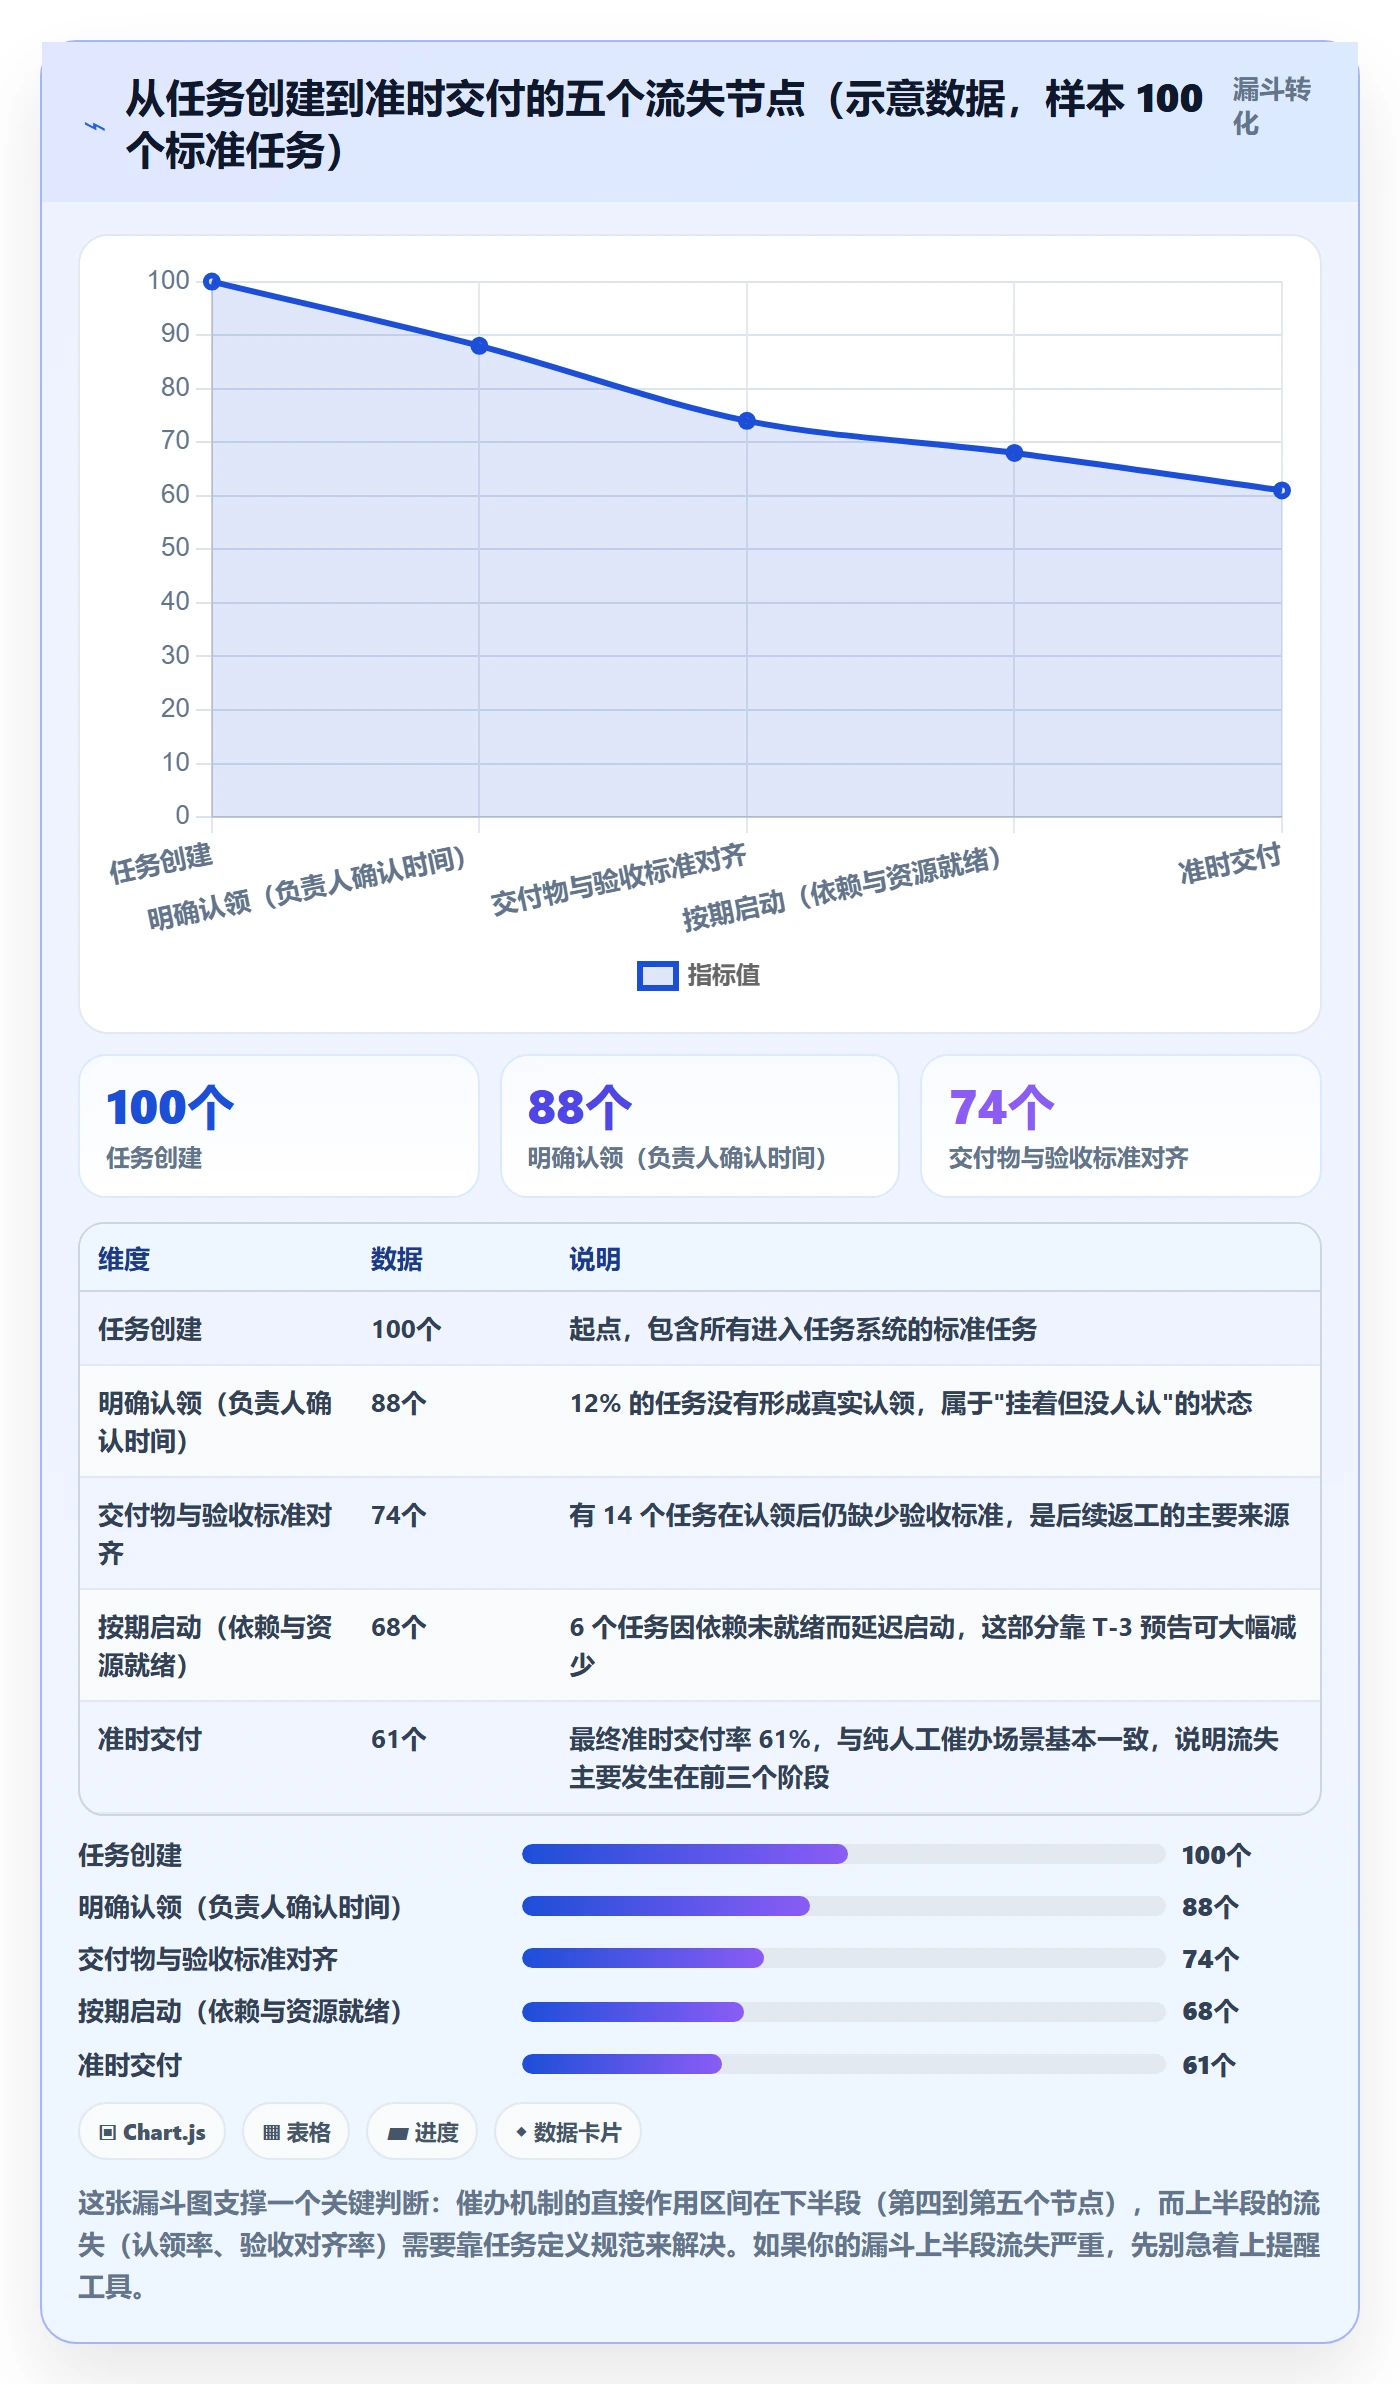Image resolution: width=1400 pixels, height=2384 pixels.
Task: Select the 74个 交付物与验收标准对齐 data card
Action: tap(1120, 1126)
